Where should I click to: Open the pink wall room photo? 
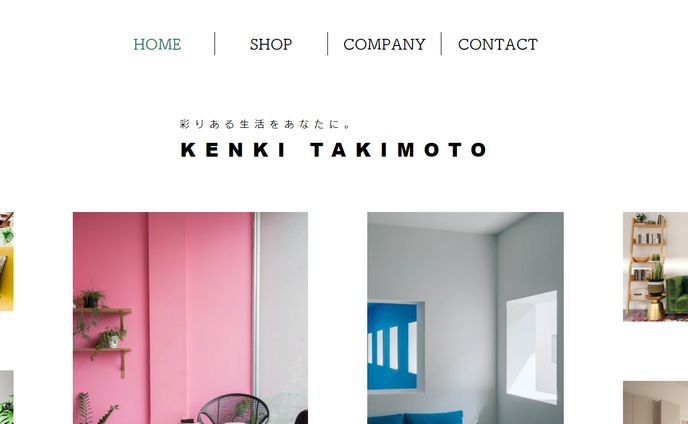(x=190, y=318)
